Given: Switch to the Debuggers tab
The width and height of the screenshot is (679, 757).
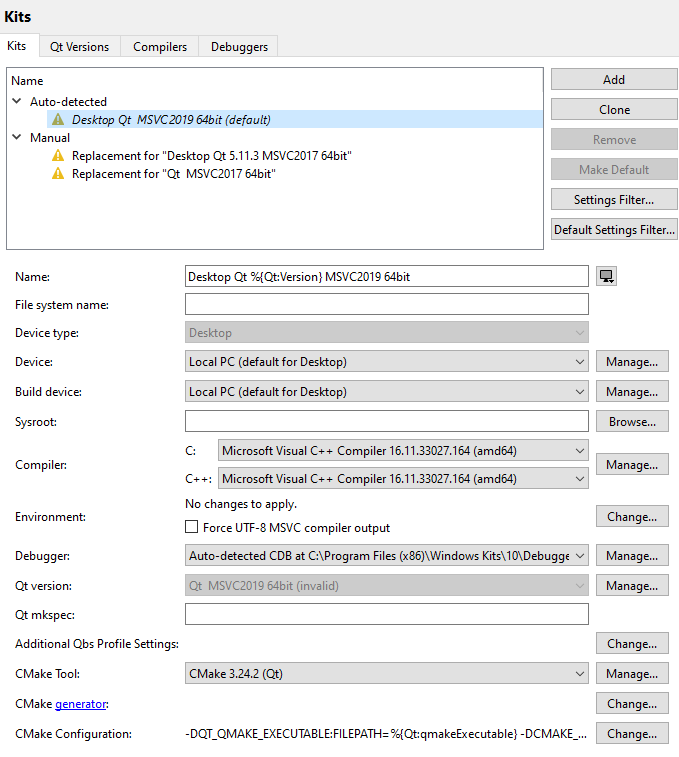Looking at the screenshot, I should point(239,47).
